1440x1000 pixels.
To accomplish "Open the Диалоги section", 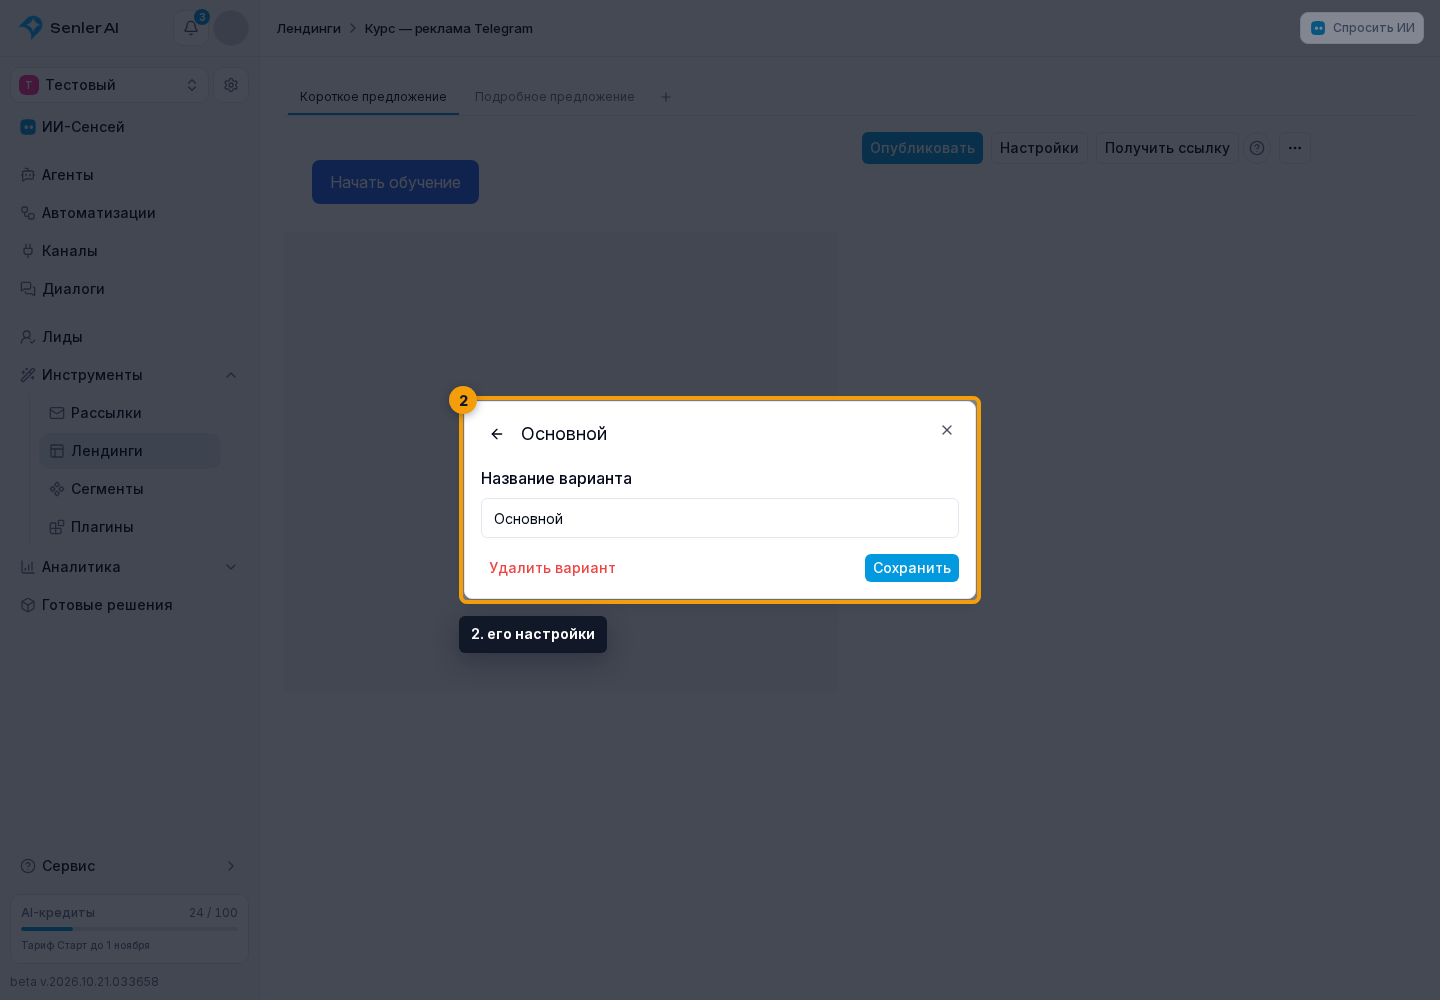I will (129, 289).
